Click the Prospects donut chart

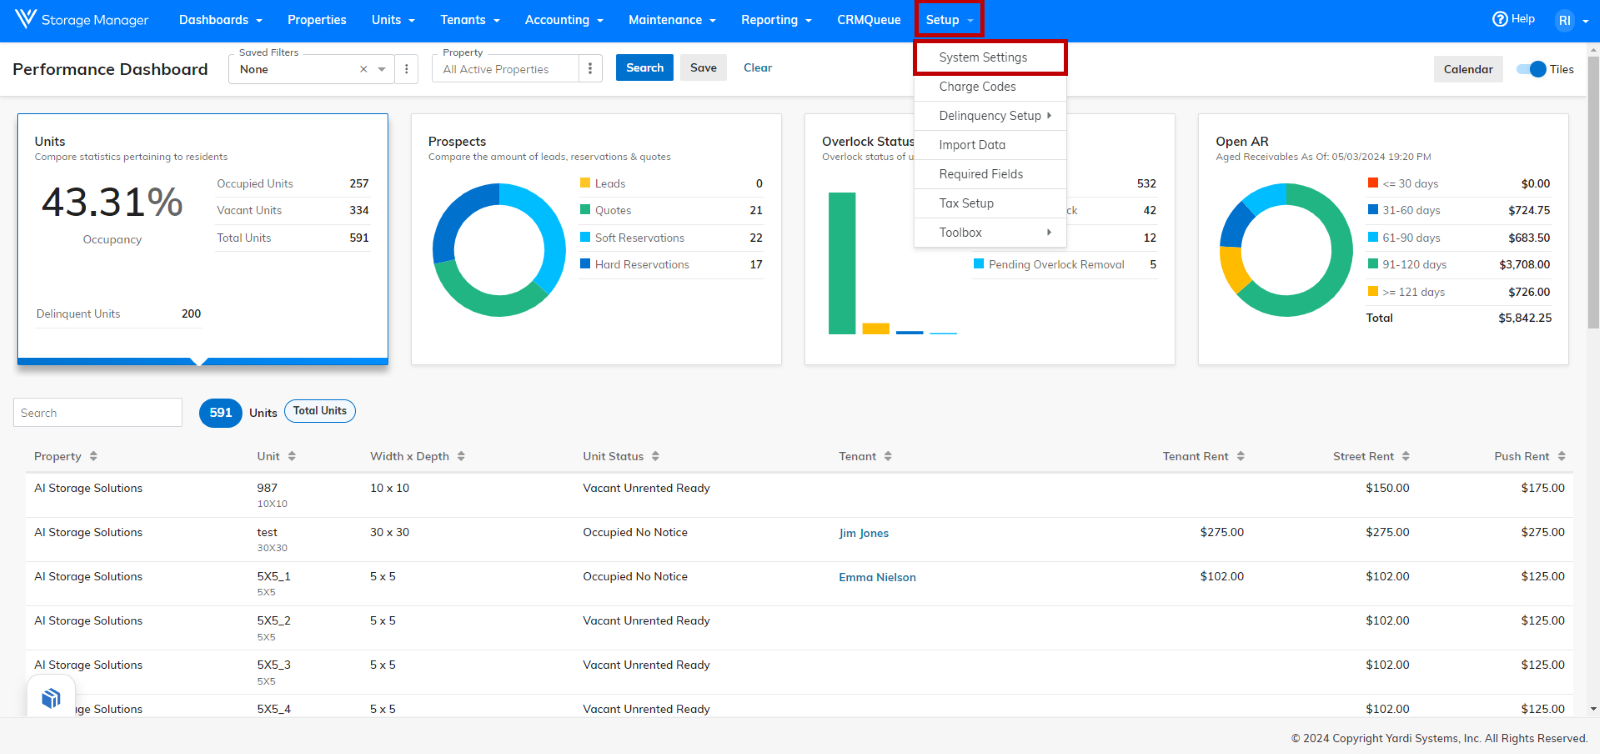498,250
